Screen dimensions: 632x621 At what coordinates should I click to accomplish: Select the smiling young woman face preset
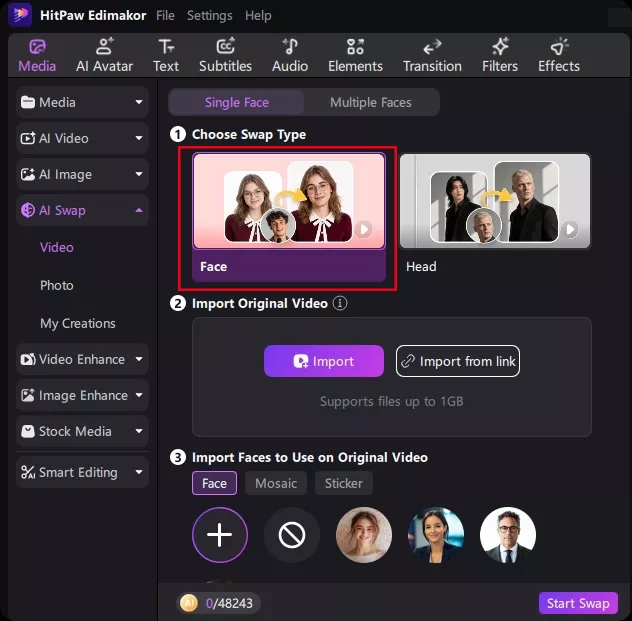[364, 535]
